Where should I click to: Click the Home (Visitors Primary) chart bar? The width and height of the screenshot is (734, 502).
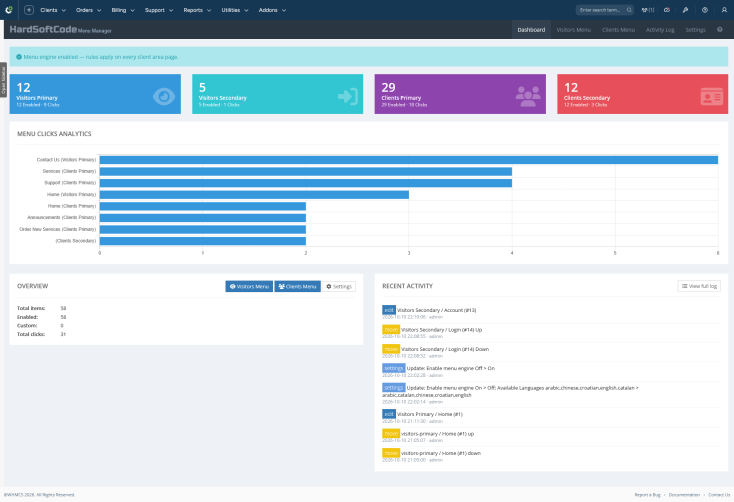(x=254, y=194)
